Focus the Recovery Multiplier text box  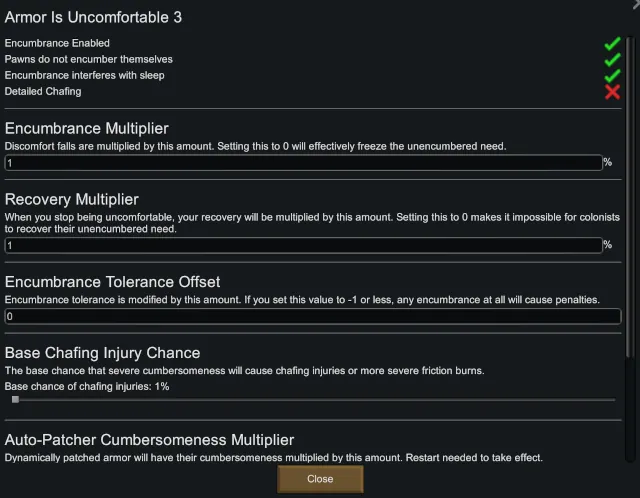point(303,245)
